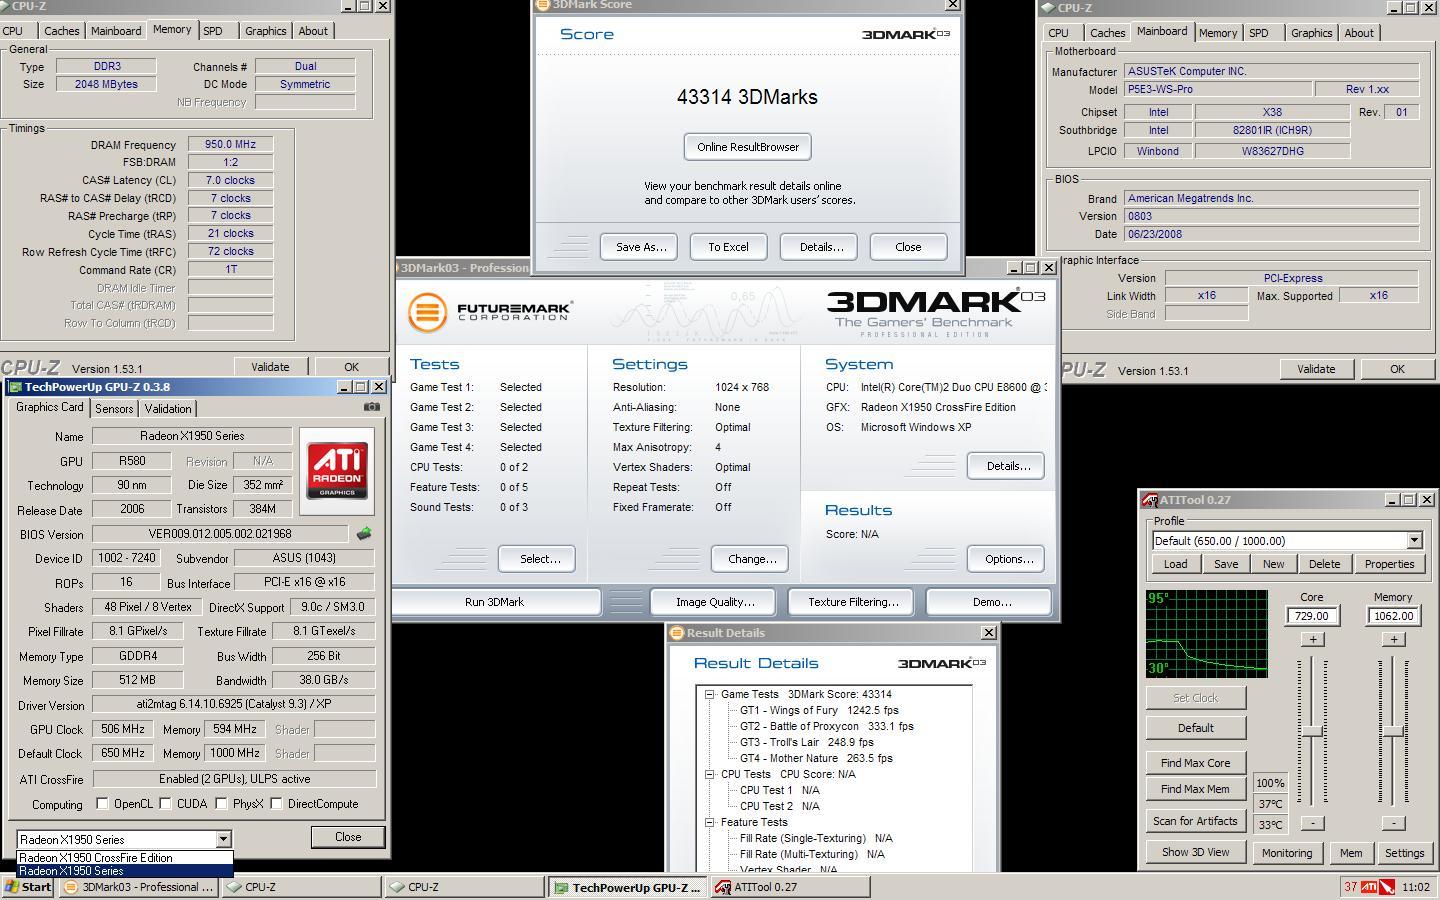Toggle the OpenCL checkbox
Screen dimensions: 1440x900
coord(102,804)
